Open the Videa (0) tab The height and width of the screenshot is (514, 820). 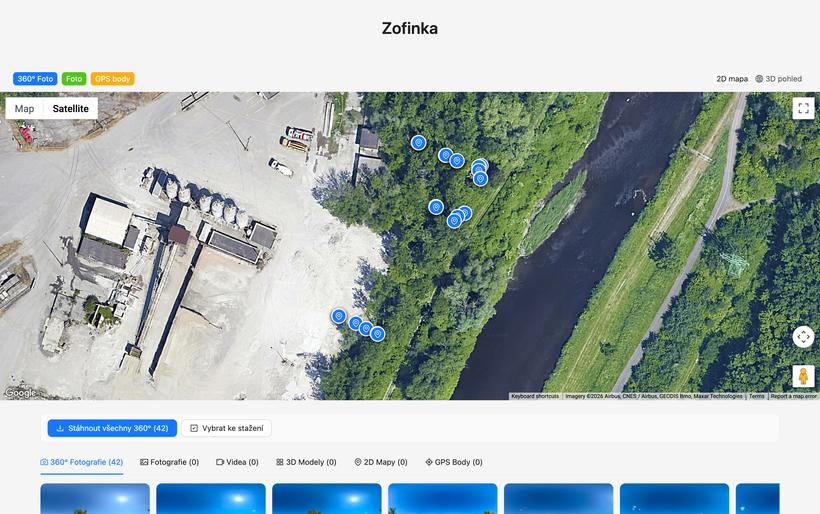(237, 462)
